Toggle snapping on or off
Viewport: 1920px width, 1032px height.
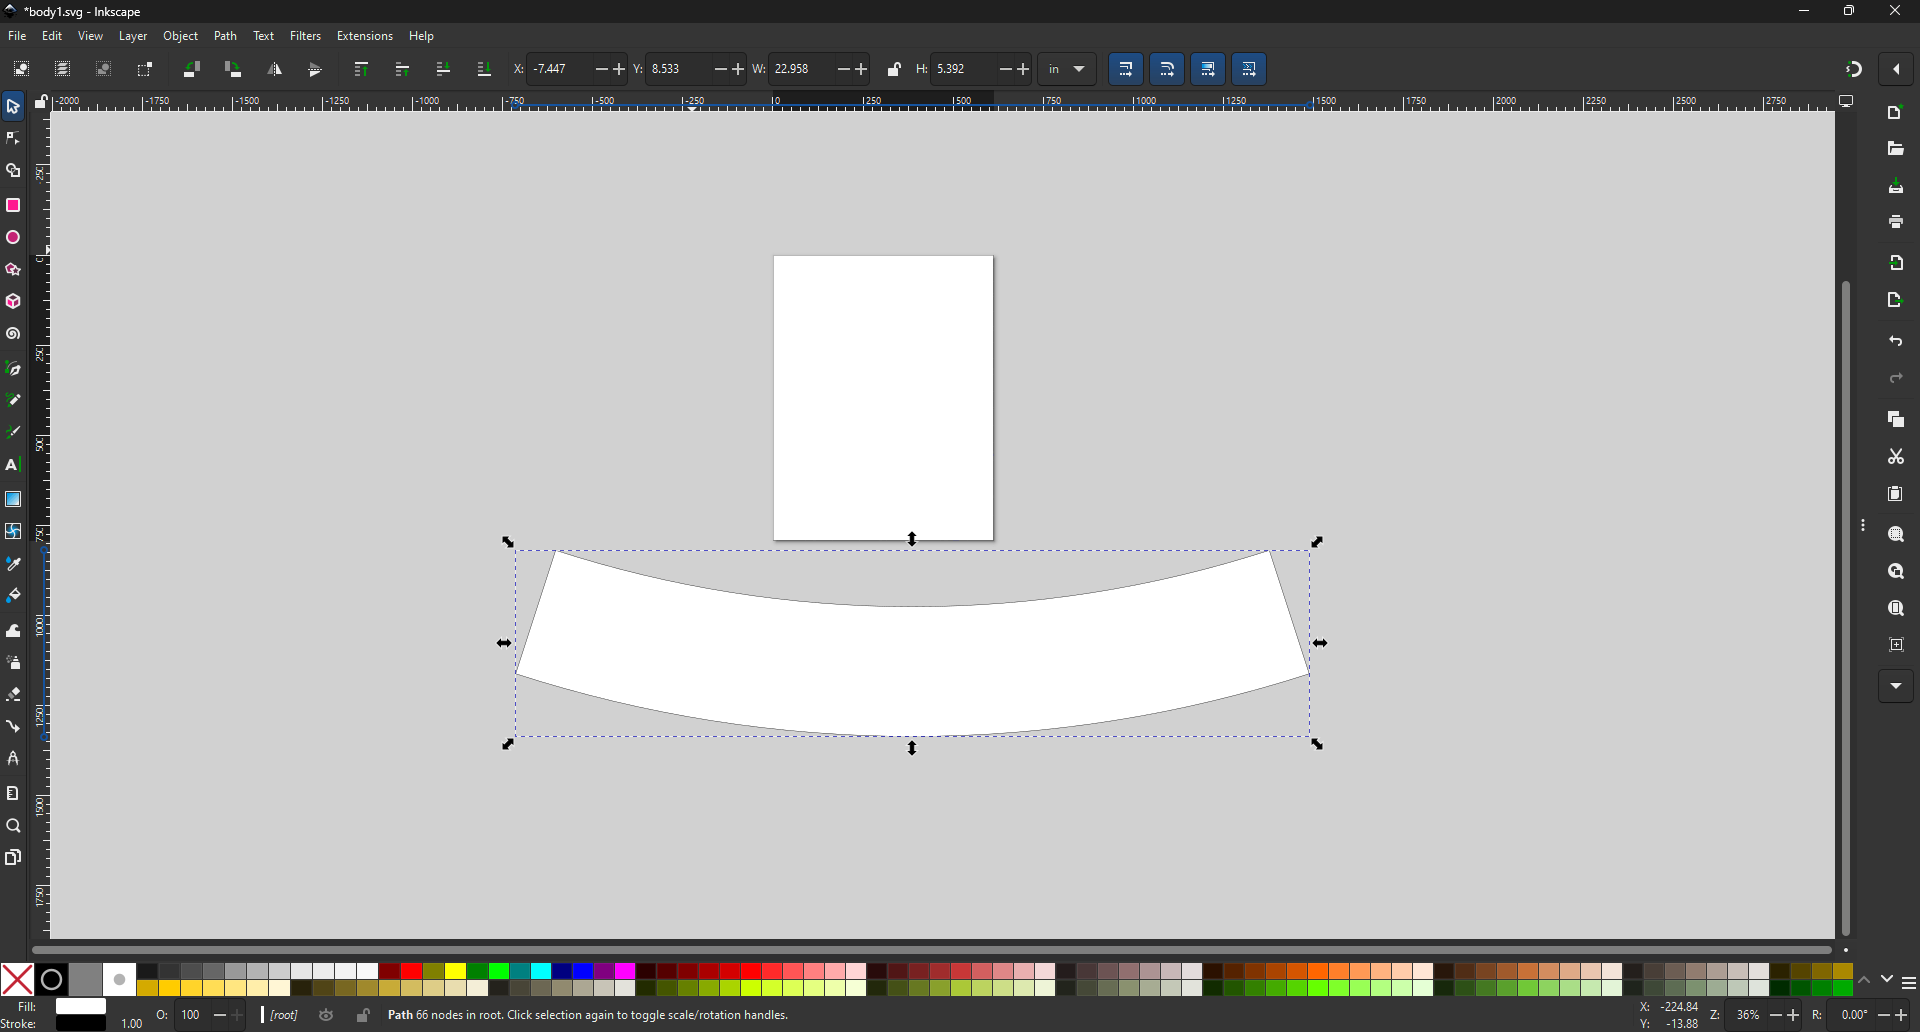coord(1854,70)
